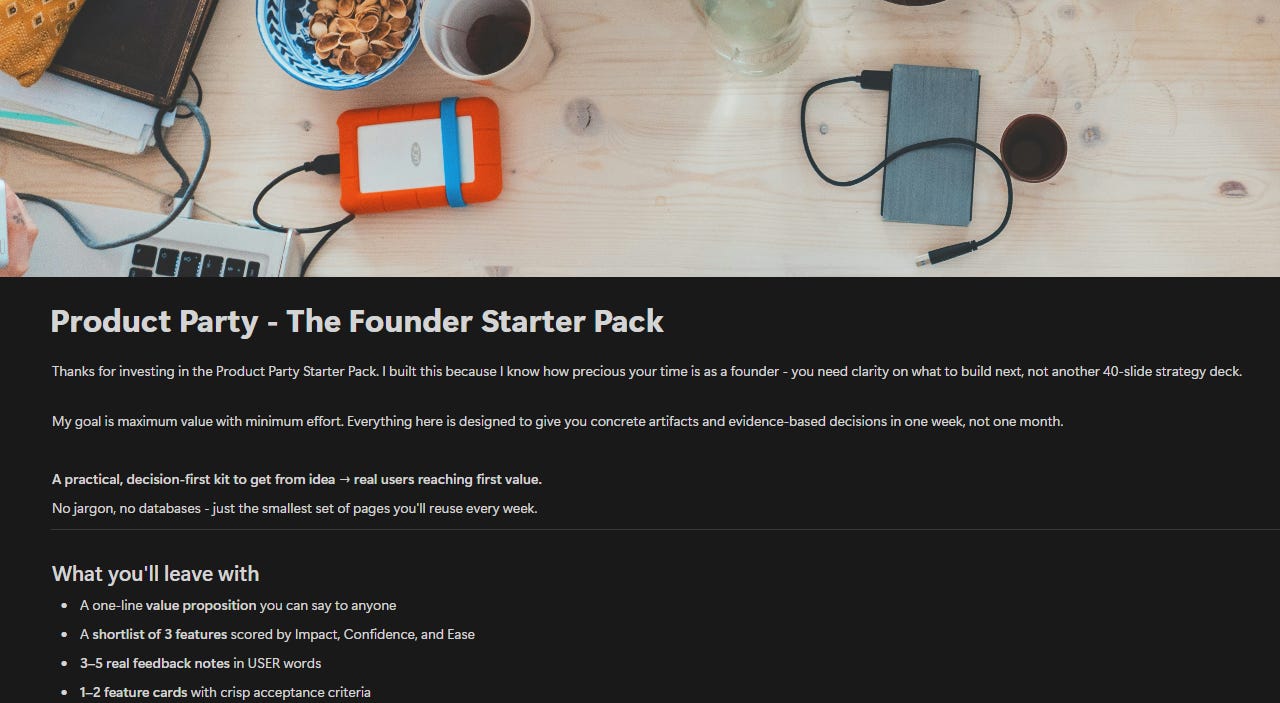Screen dimensions: 1280x703
Task: Click the page title 'Product Party - The Founder Starter Pack'
Action: (x=357, y=322)
